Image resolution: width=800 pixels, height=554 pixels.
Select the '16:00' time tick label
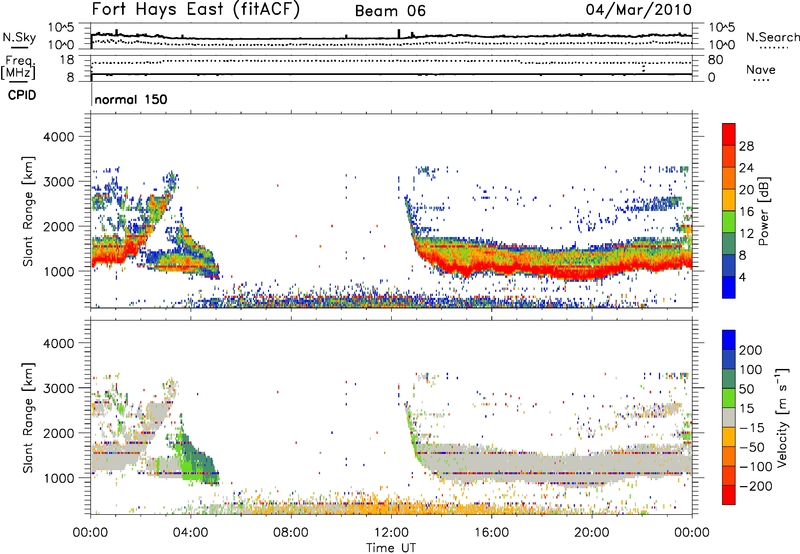[491, 533]
